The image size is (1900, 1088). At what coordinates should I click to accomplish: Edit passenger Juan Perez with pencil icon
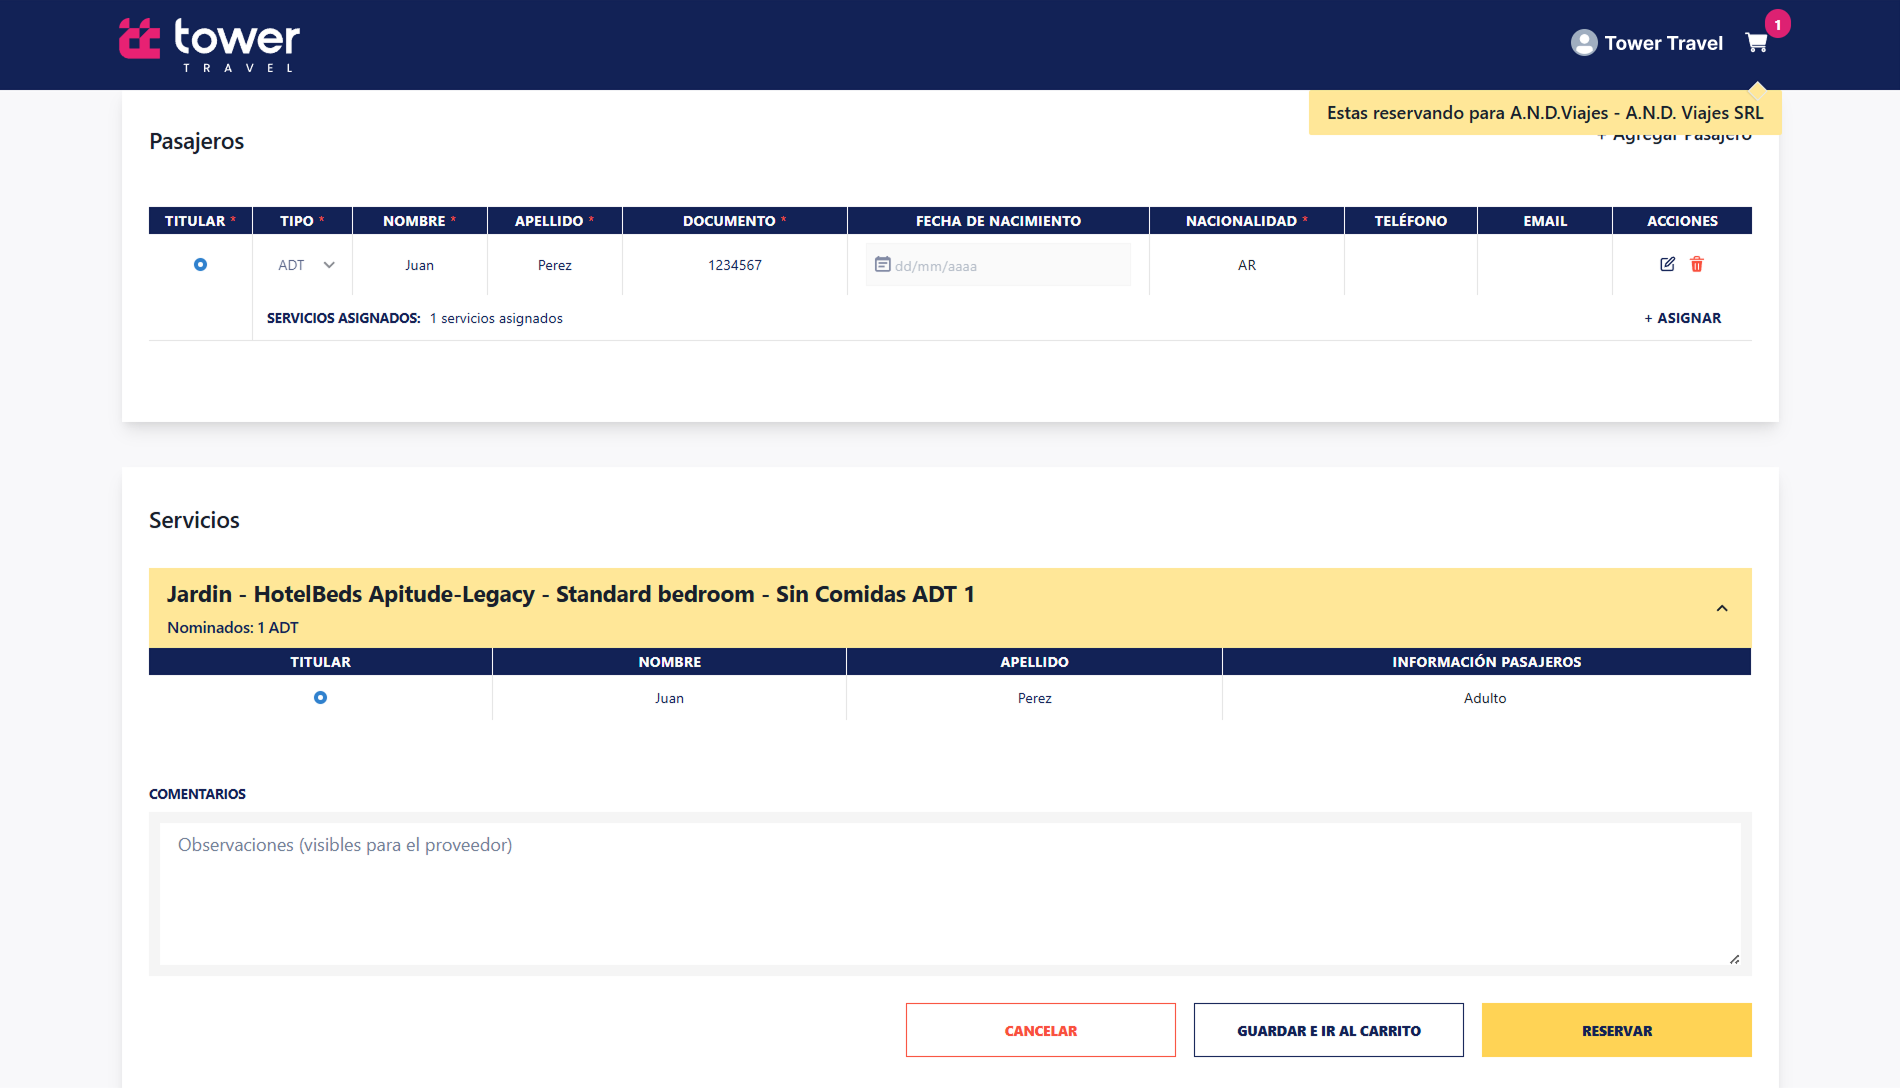pyautogui.click(x=1667, y=264)
